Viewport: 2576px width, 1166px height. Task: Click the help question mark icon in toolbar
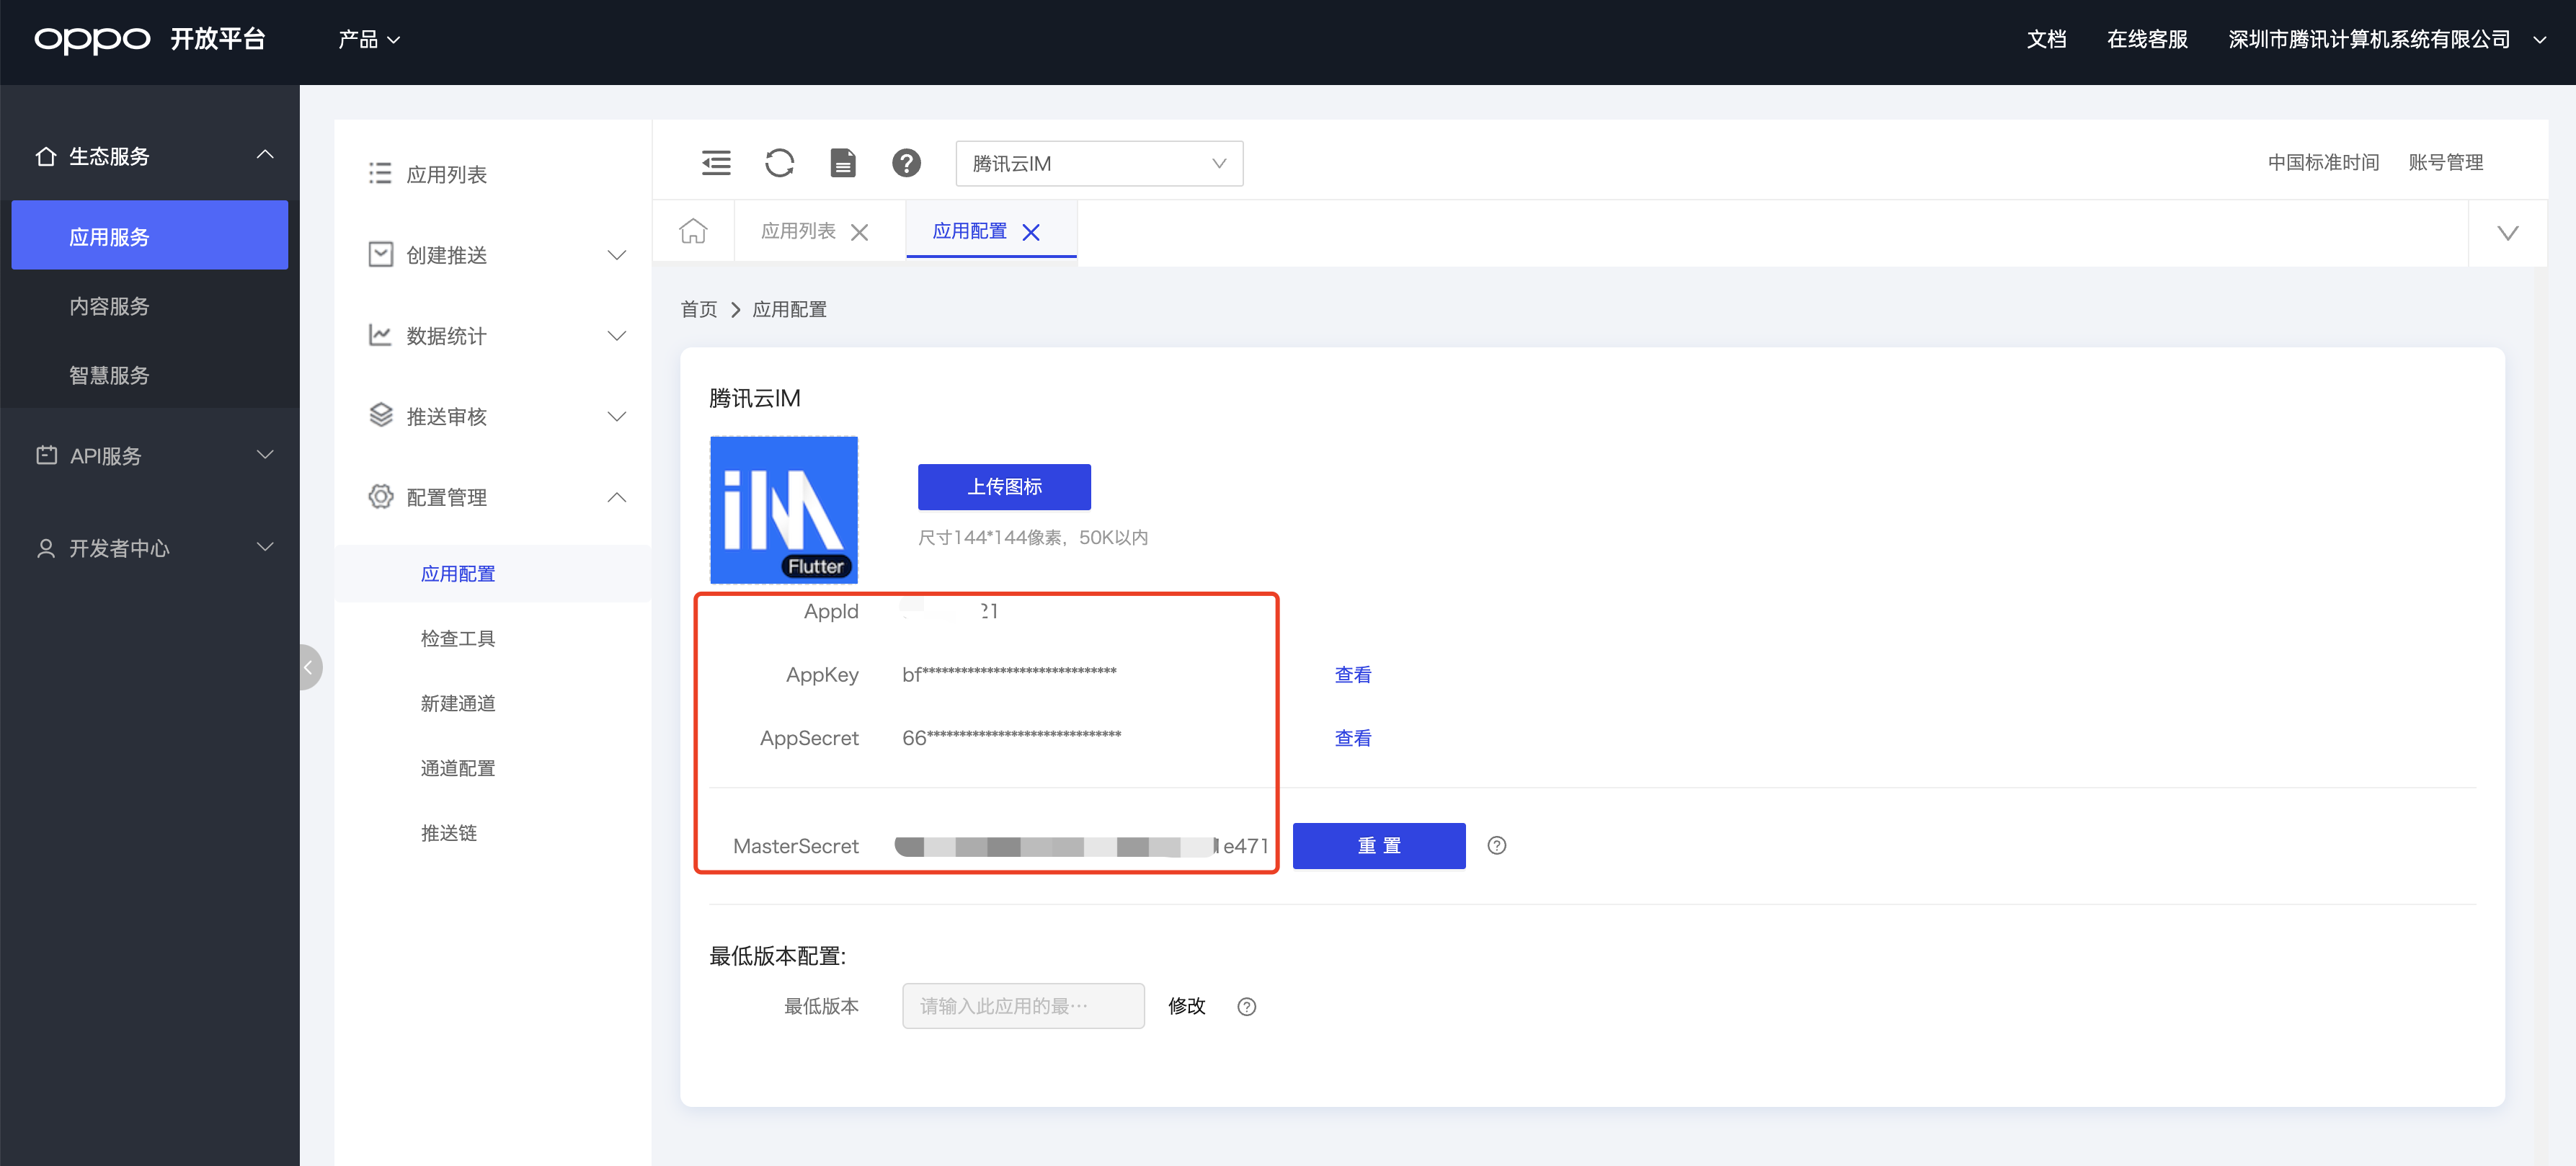pos(906,163)
